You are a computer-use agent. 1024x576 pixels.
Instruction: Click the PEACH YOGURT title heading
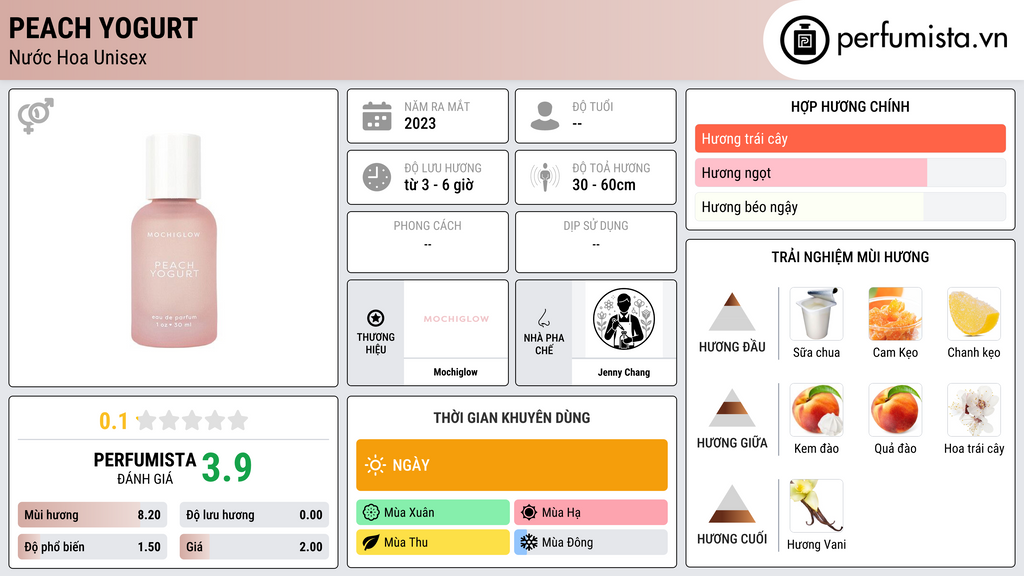click(103, 28)
